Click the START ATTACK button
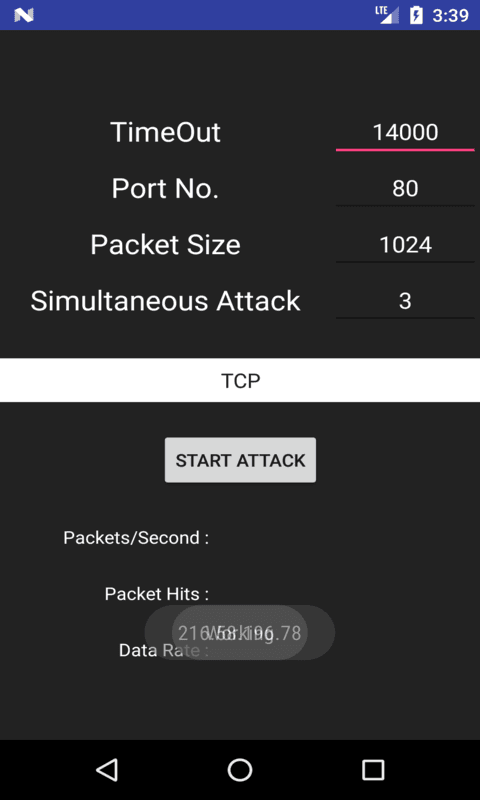The width and height of the screenshot is (480, 800). click(x=240, y=460)
